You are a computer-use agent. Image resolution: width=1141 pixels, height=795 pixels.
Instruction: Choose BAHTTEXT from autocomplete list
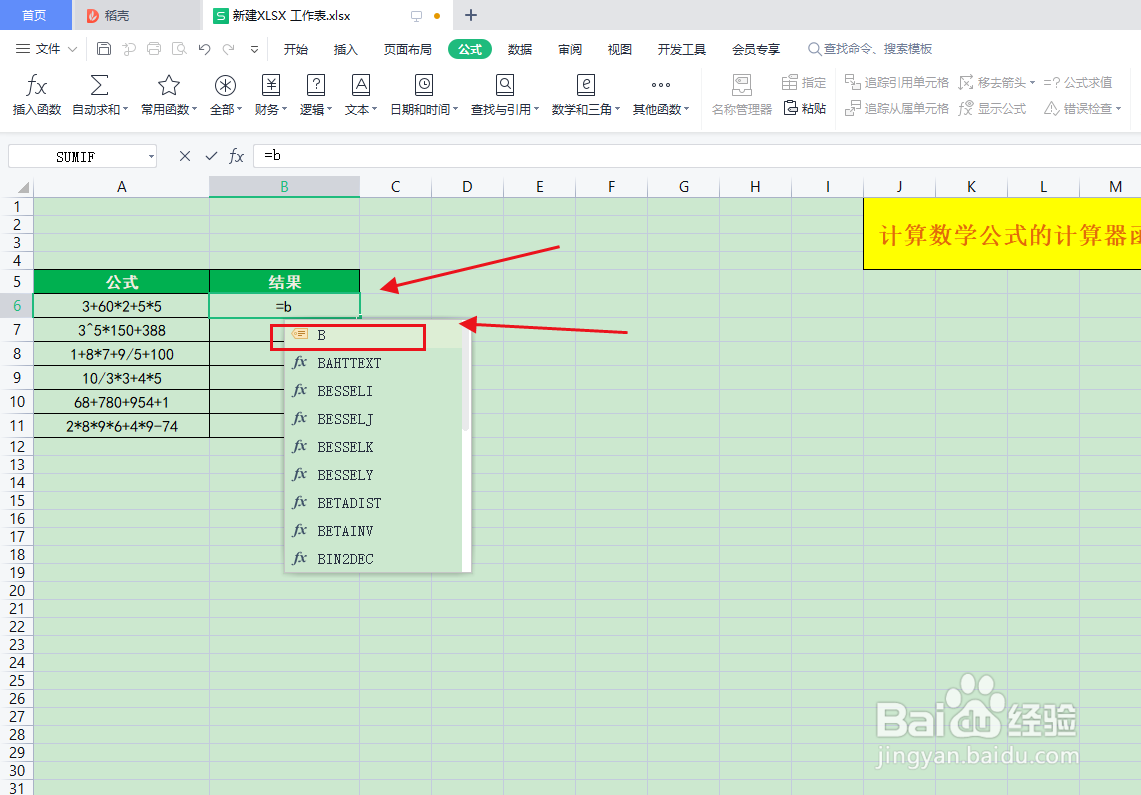(375, 362)
